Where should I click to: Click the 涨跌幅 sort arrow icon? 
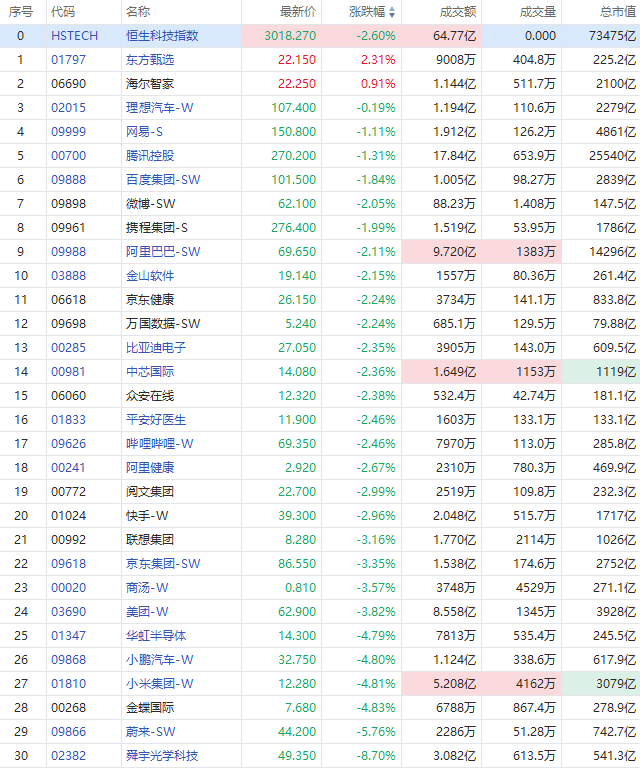click(x=392, y=12)
